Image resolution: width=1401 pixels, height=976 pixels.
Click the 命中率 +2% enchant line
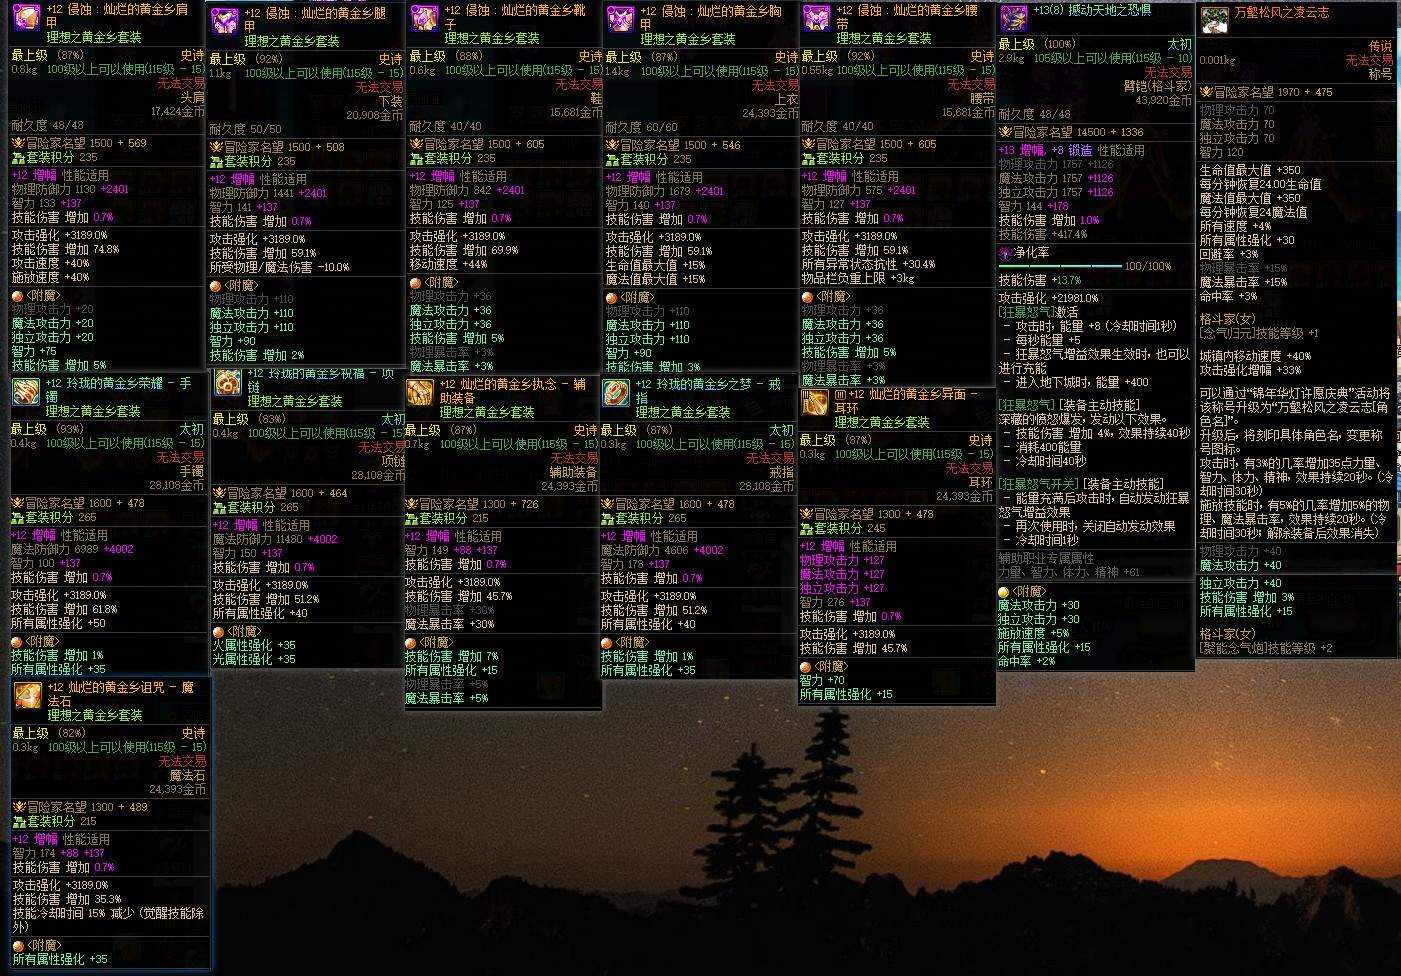(x=1027, y=661)
